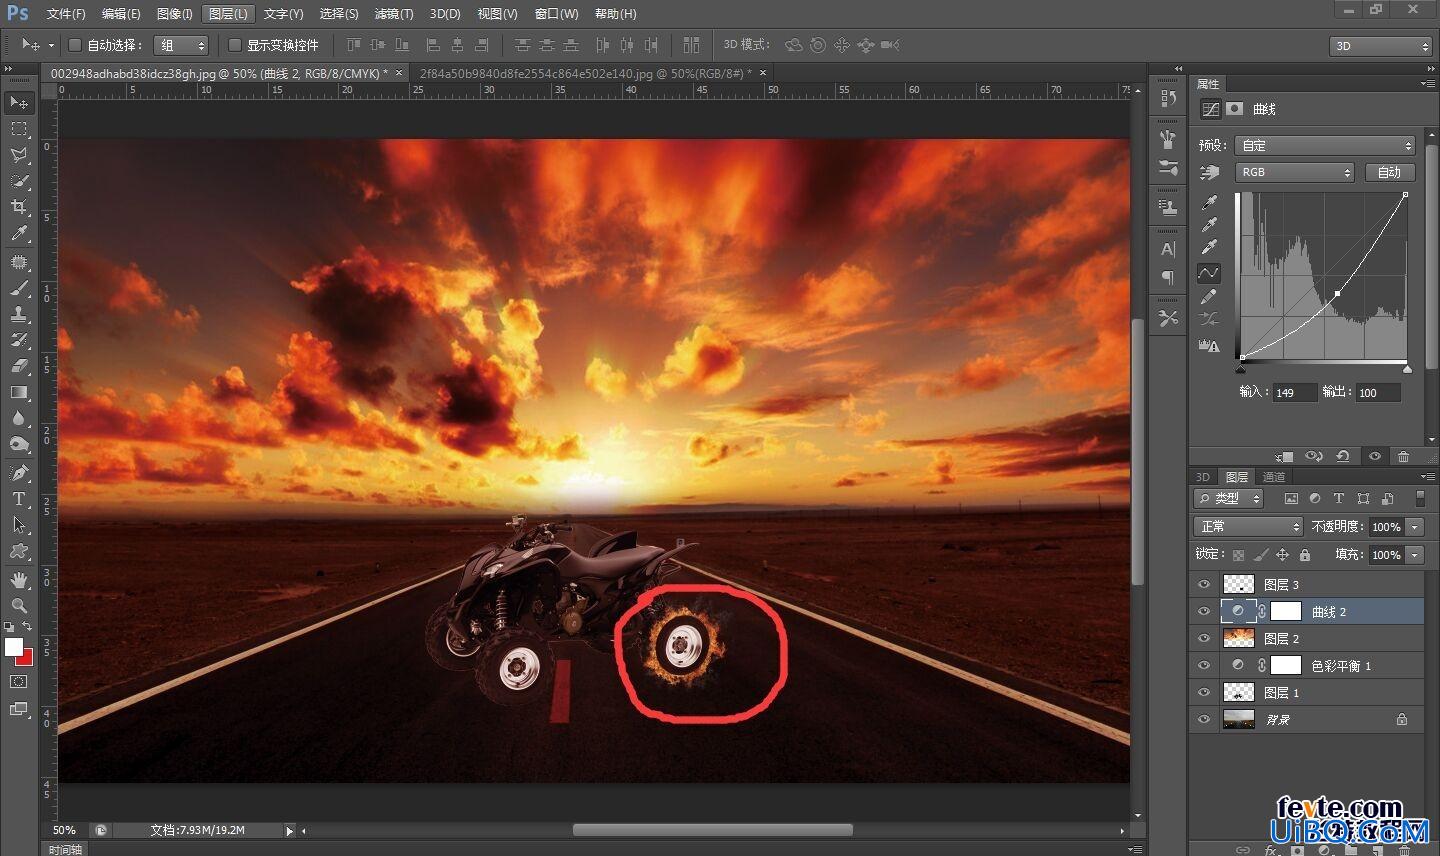Open the 填充 slider arrow
Screen dimensions: 1440x856
1414,554
